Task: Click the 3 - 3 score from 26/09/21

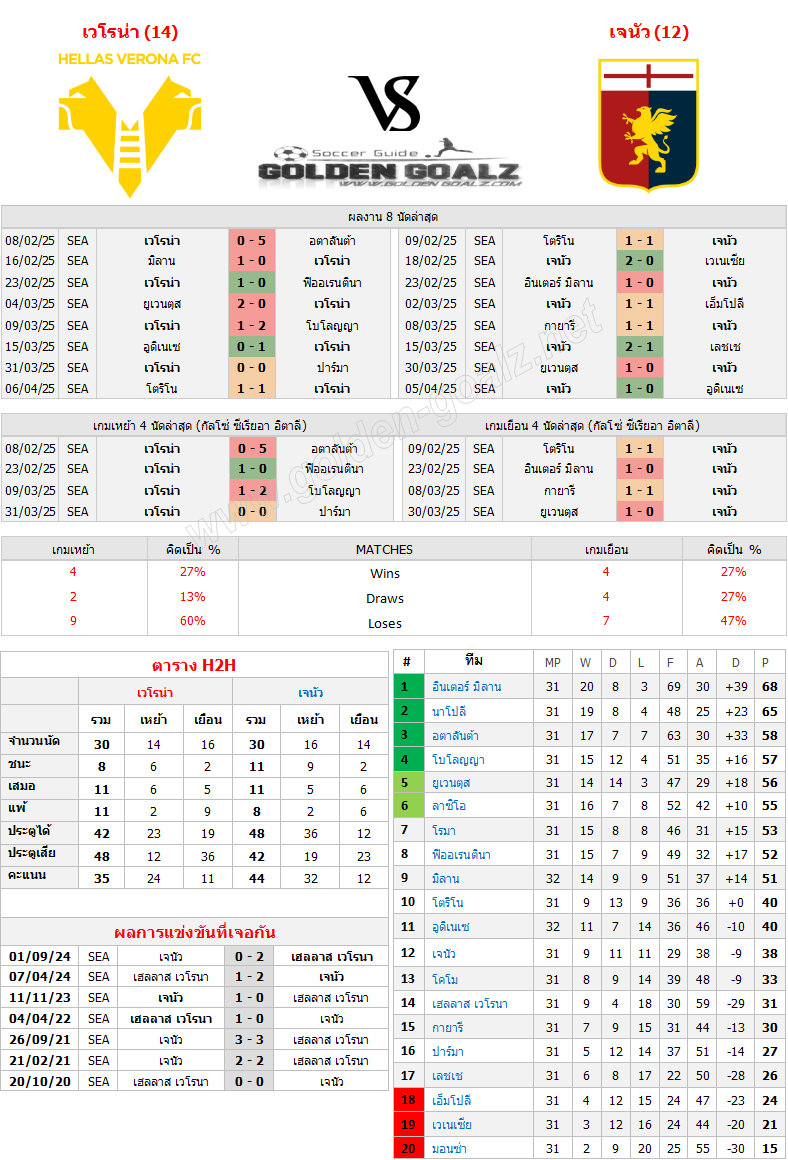Action: click(x=249, y=1039)
